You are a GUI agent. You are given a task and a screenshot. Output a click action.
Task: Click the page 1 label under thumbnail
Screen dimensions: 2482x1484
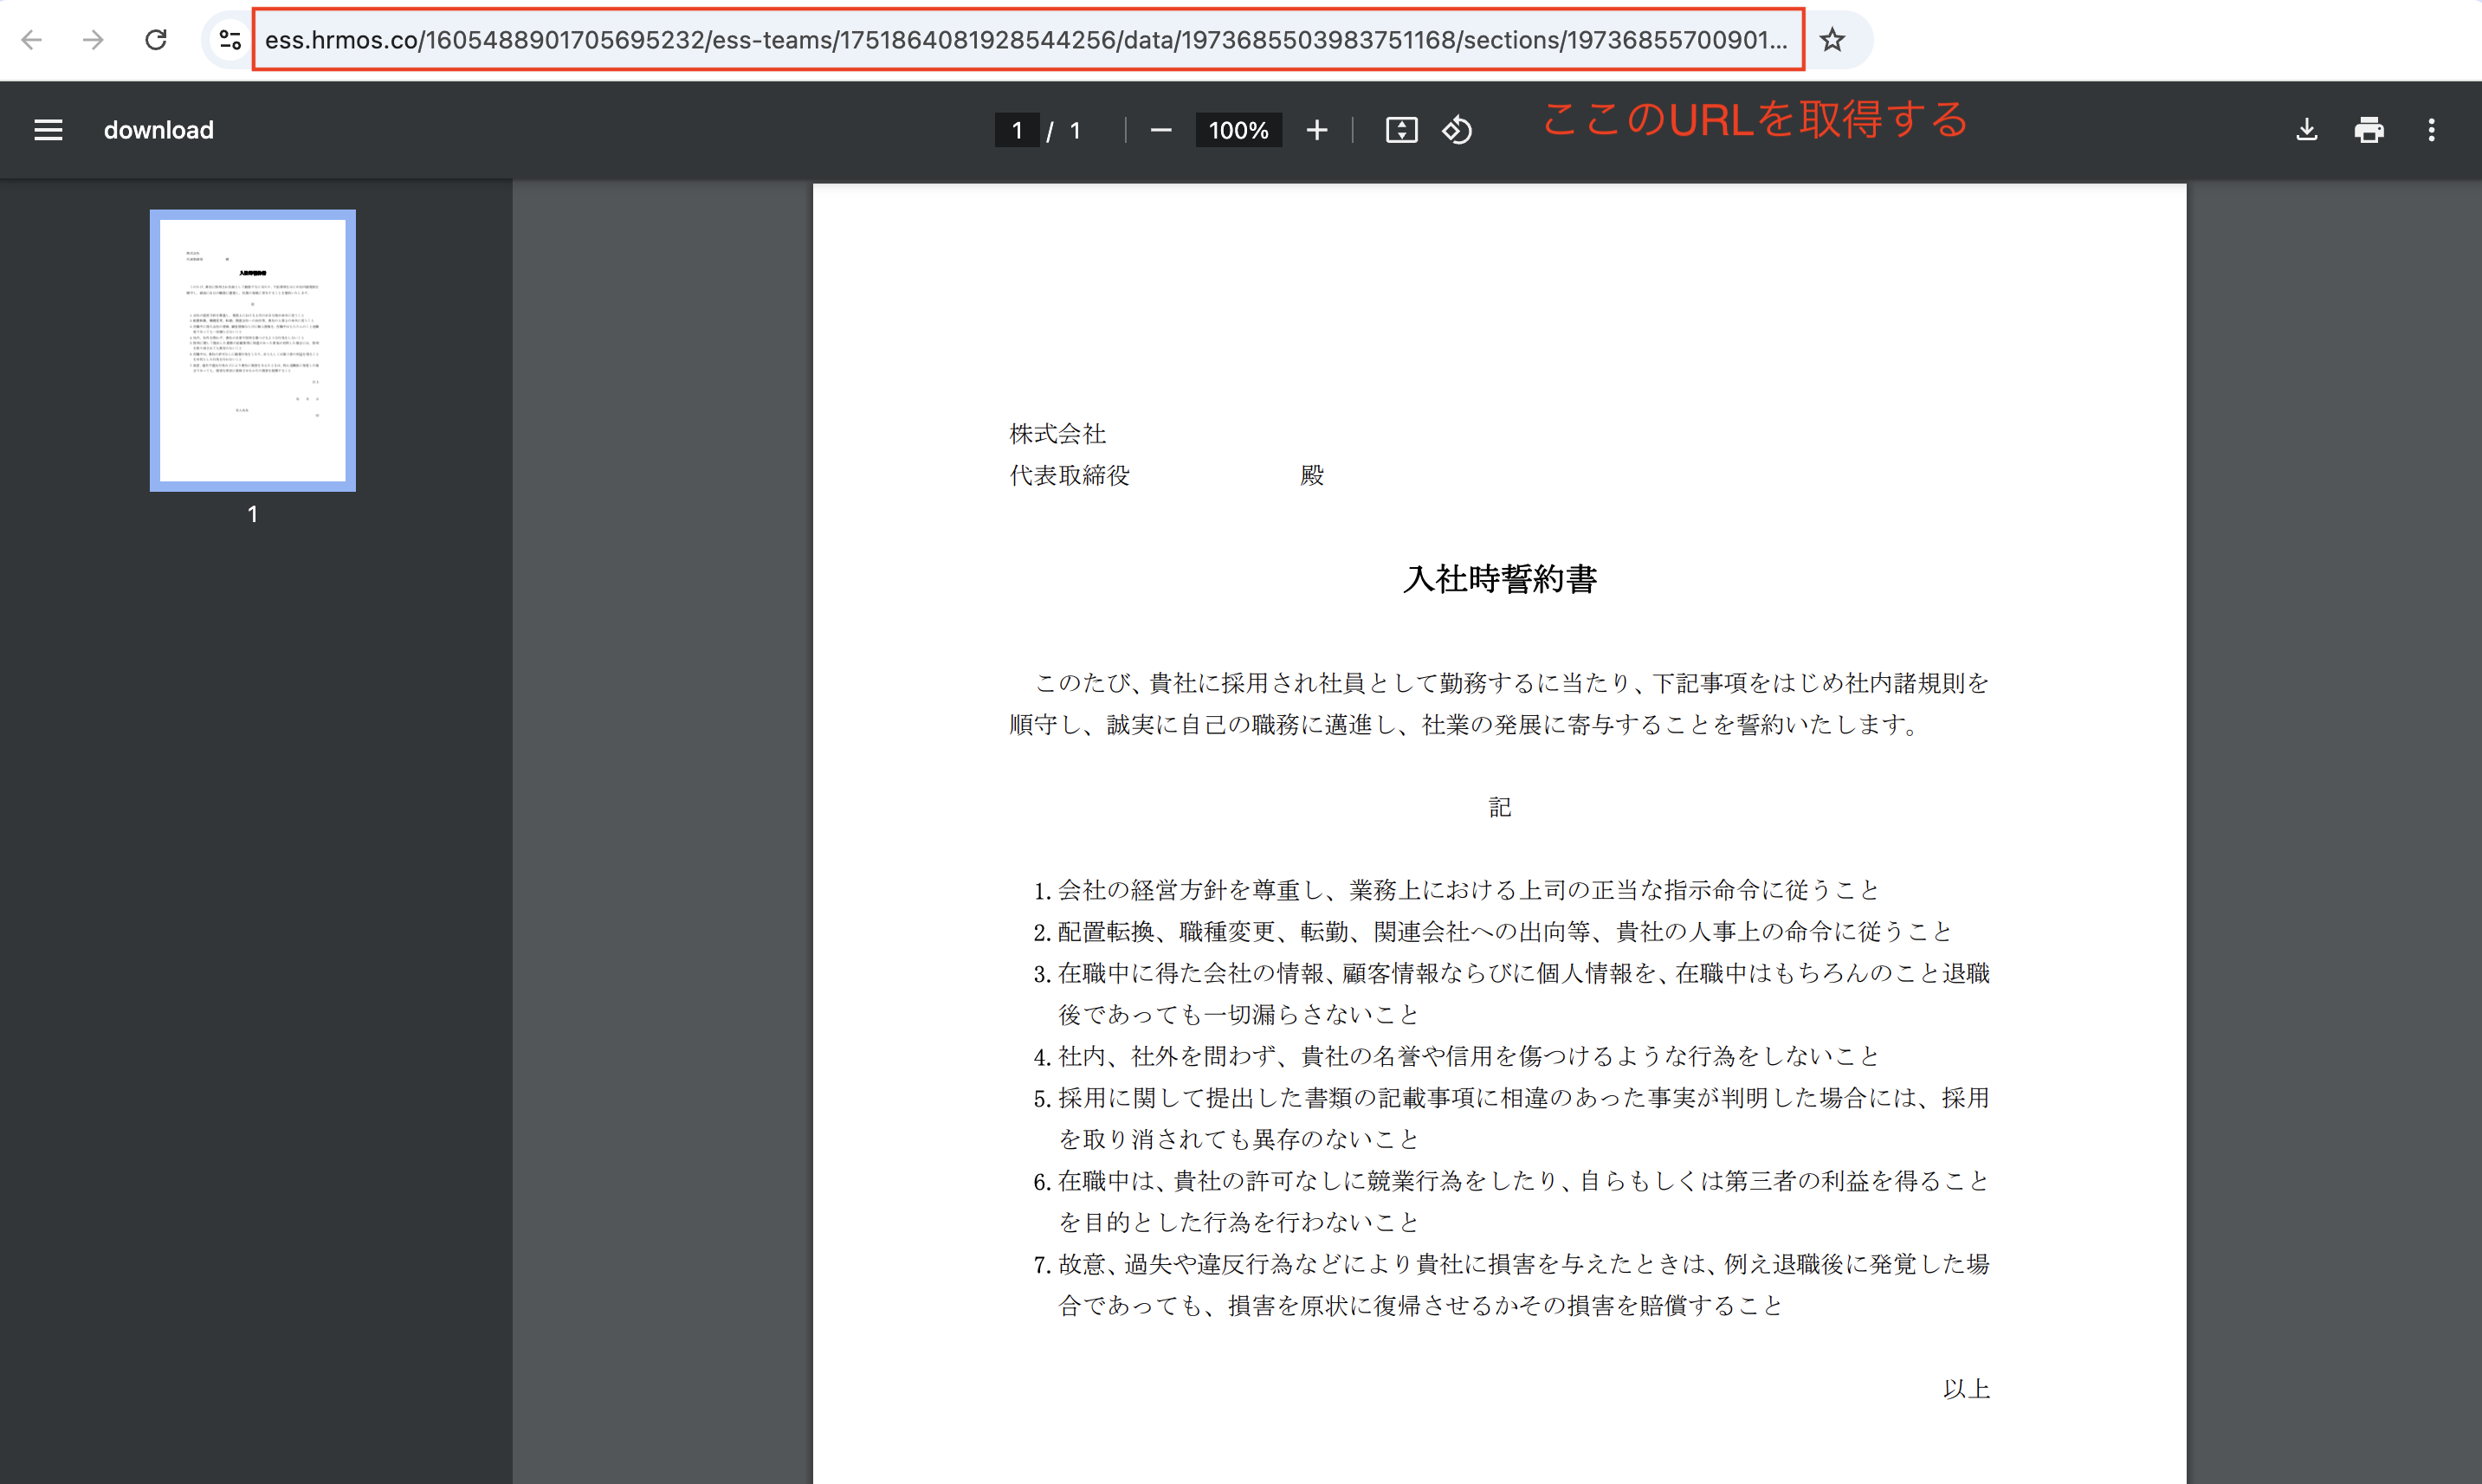click(x=253, y=514)
